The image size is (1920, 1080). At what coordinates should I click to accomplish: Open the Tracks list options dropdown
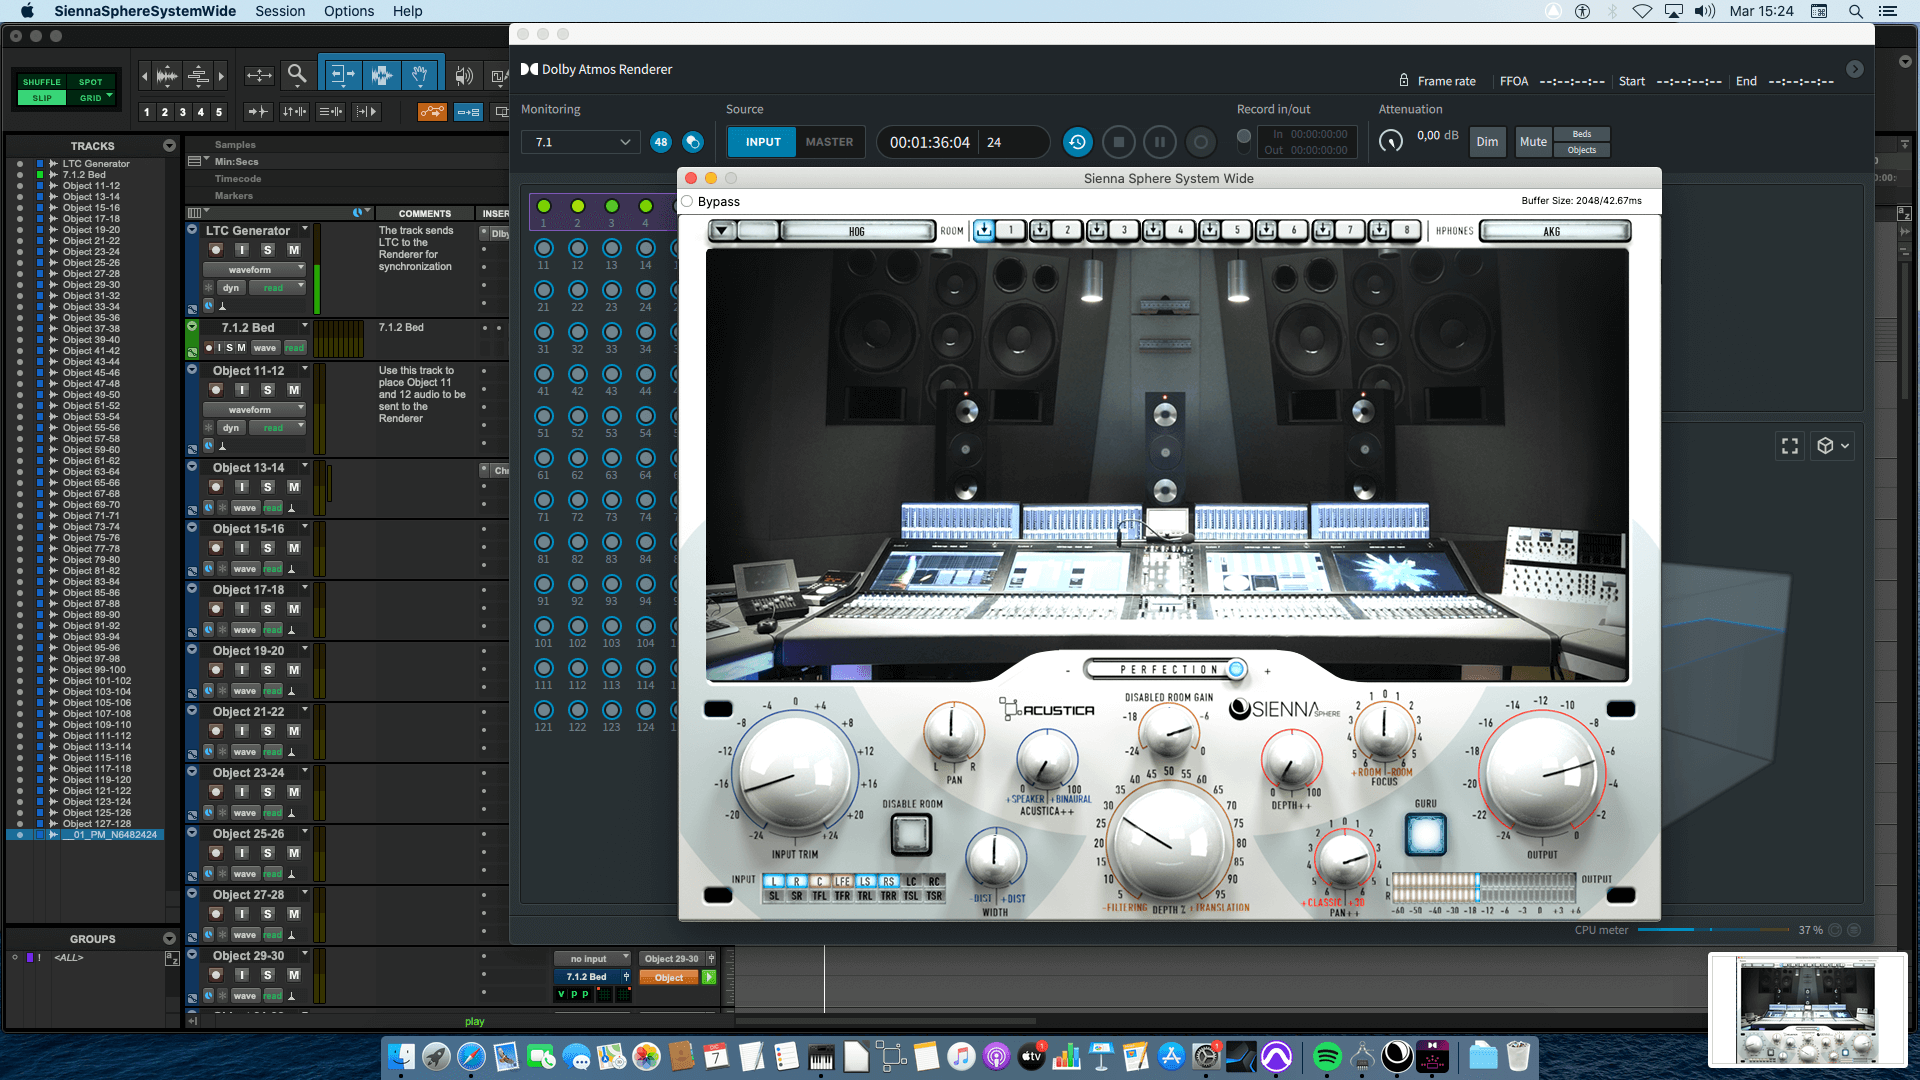click(169, 146)
